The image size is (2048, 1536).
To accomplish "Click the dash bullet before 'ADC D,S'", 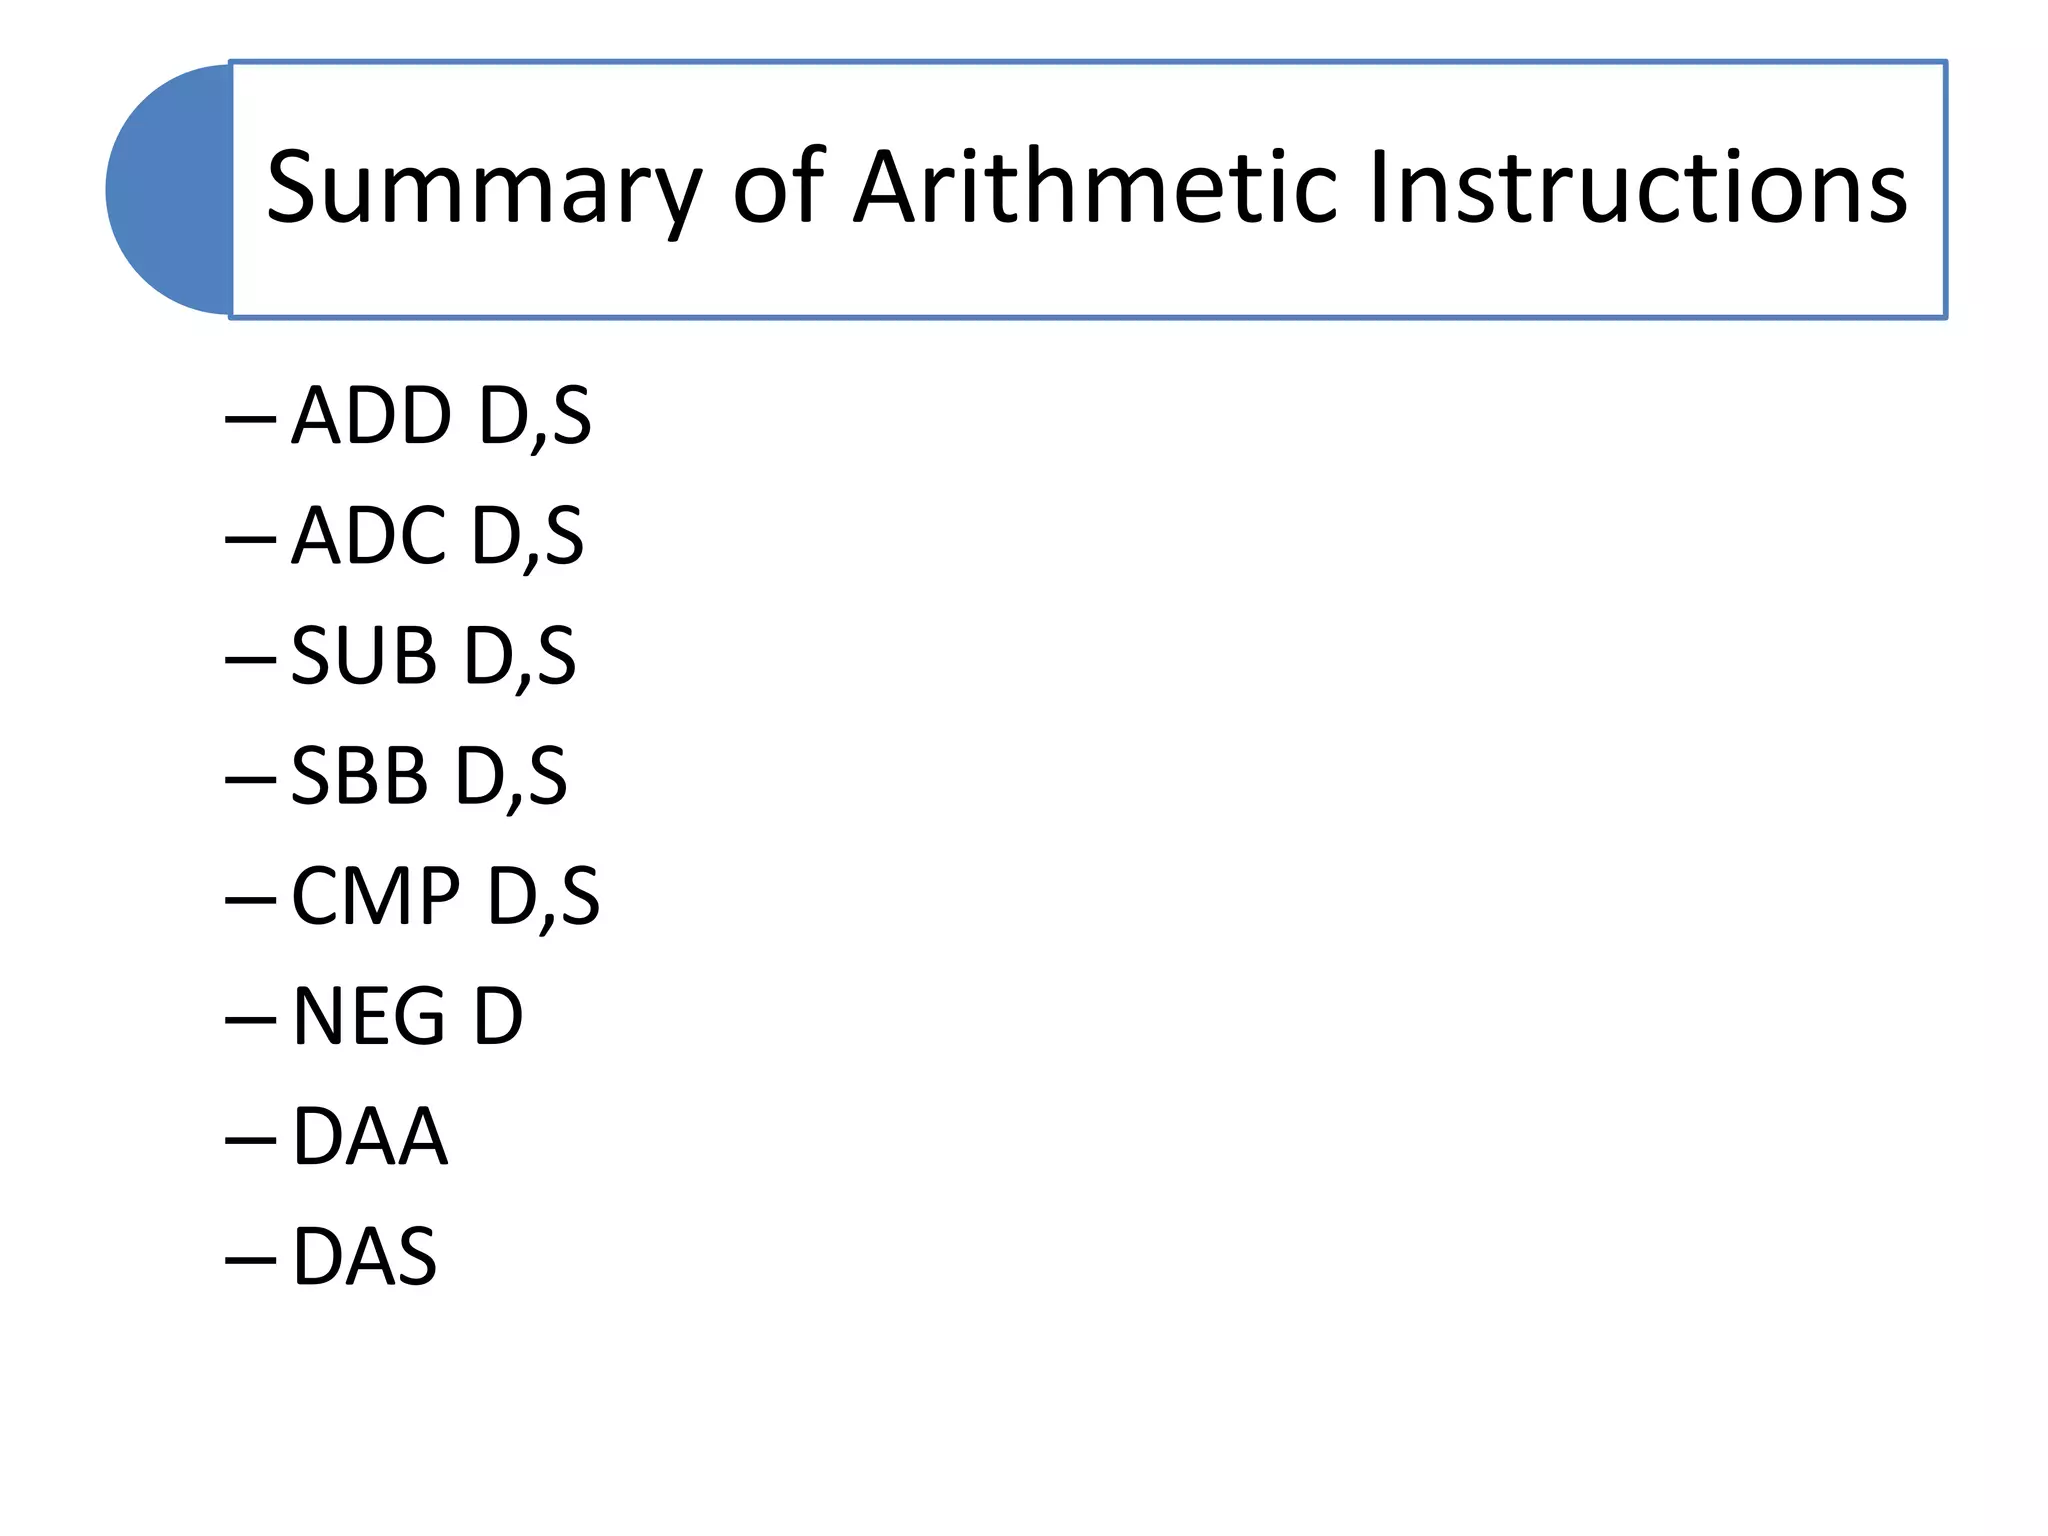I will [x=251, y=541].
